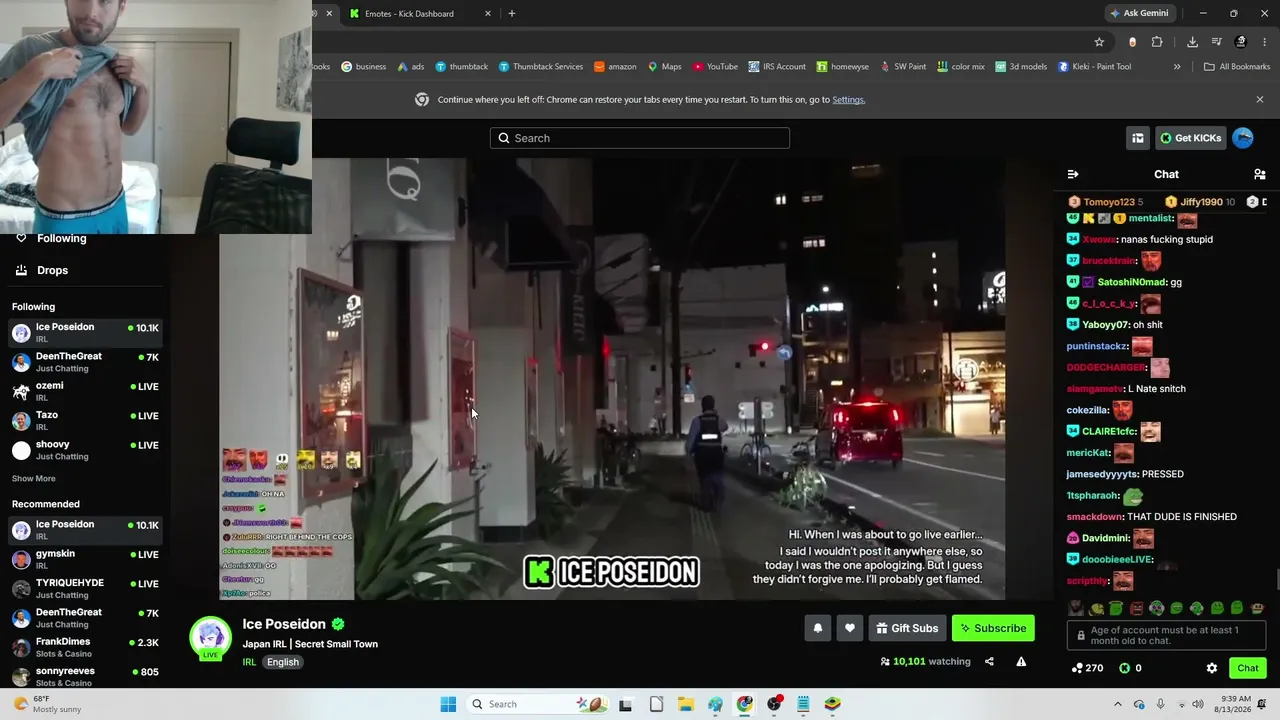Show hidden system tray icons
This screenshot has width=1280, height=720.
point(1118,704)
